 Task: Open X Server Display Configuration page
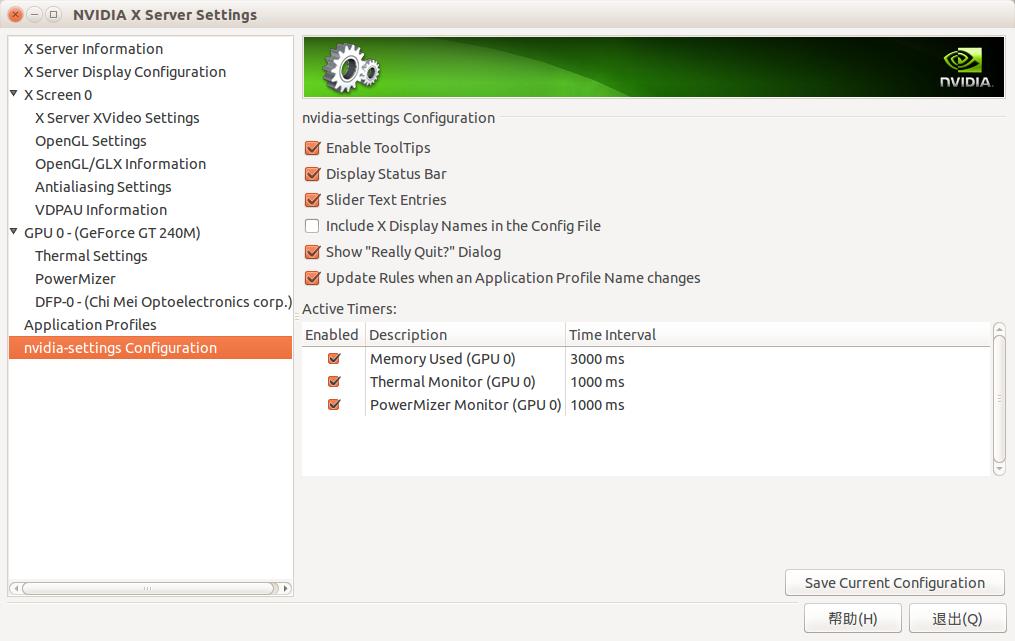(125, 72)
